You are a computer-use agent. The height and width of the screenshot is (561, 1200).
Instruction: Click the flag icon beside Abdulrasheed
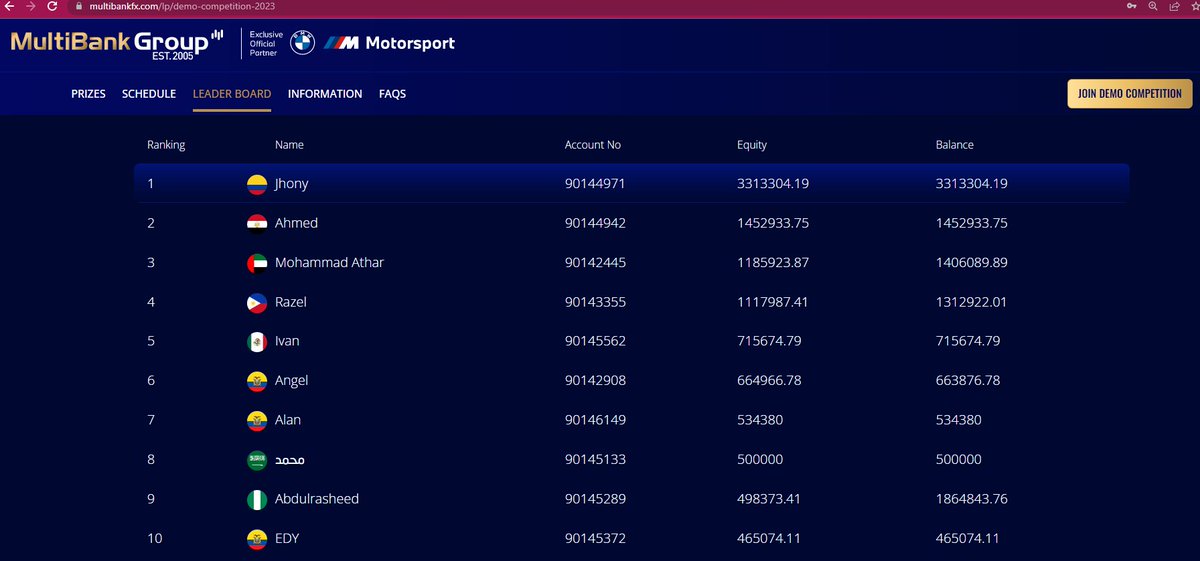[257, 499]
